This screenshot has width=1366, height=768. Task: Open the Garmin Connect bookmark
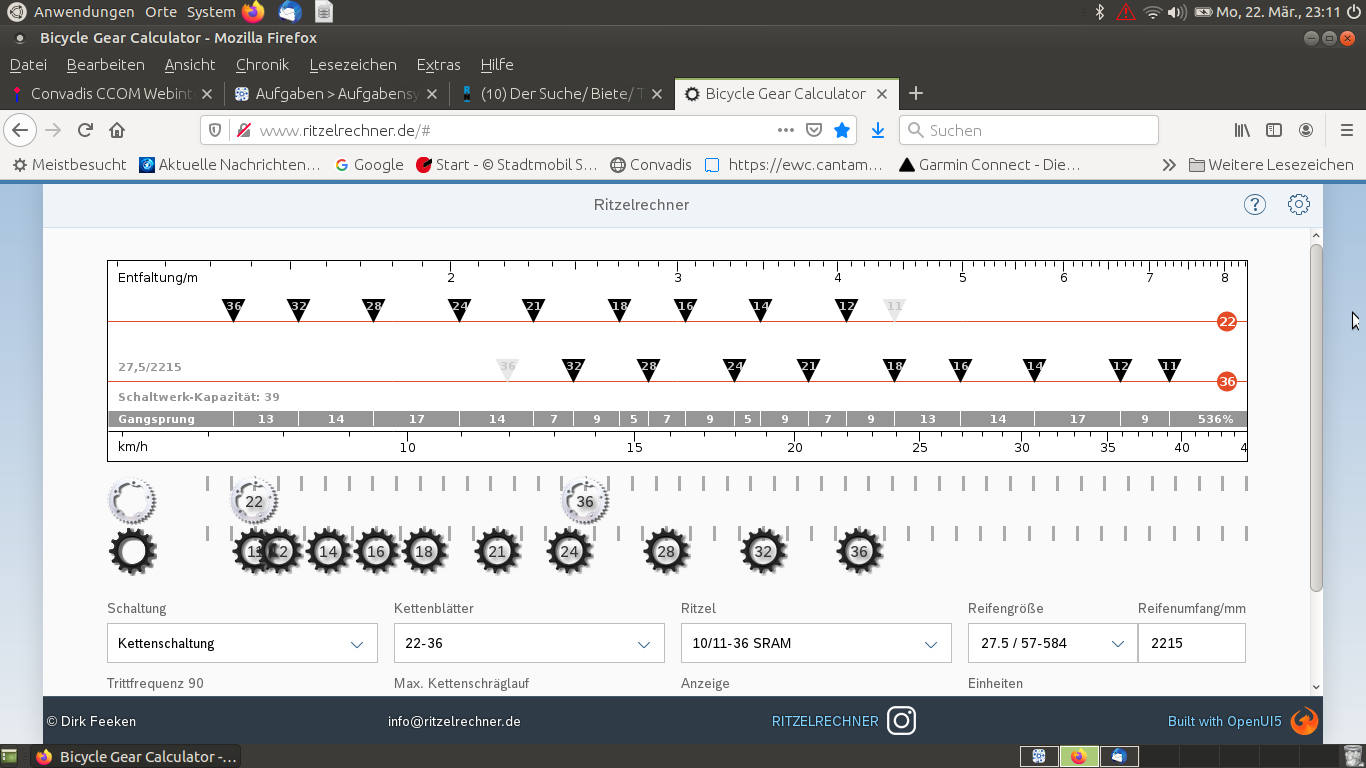click(x=988, y=165)
